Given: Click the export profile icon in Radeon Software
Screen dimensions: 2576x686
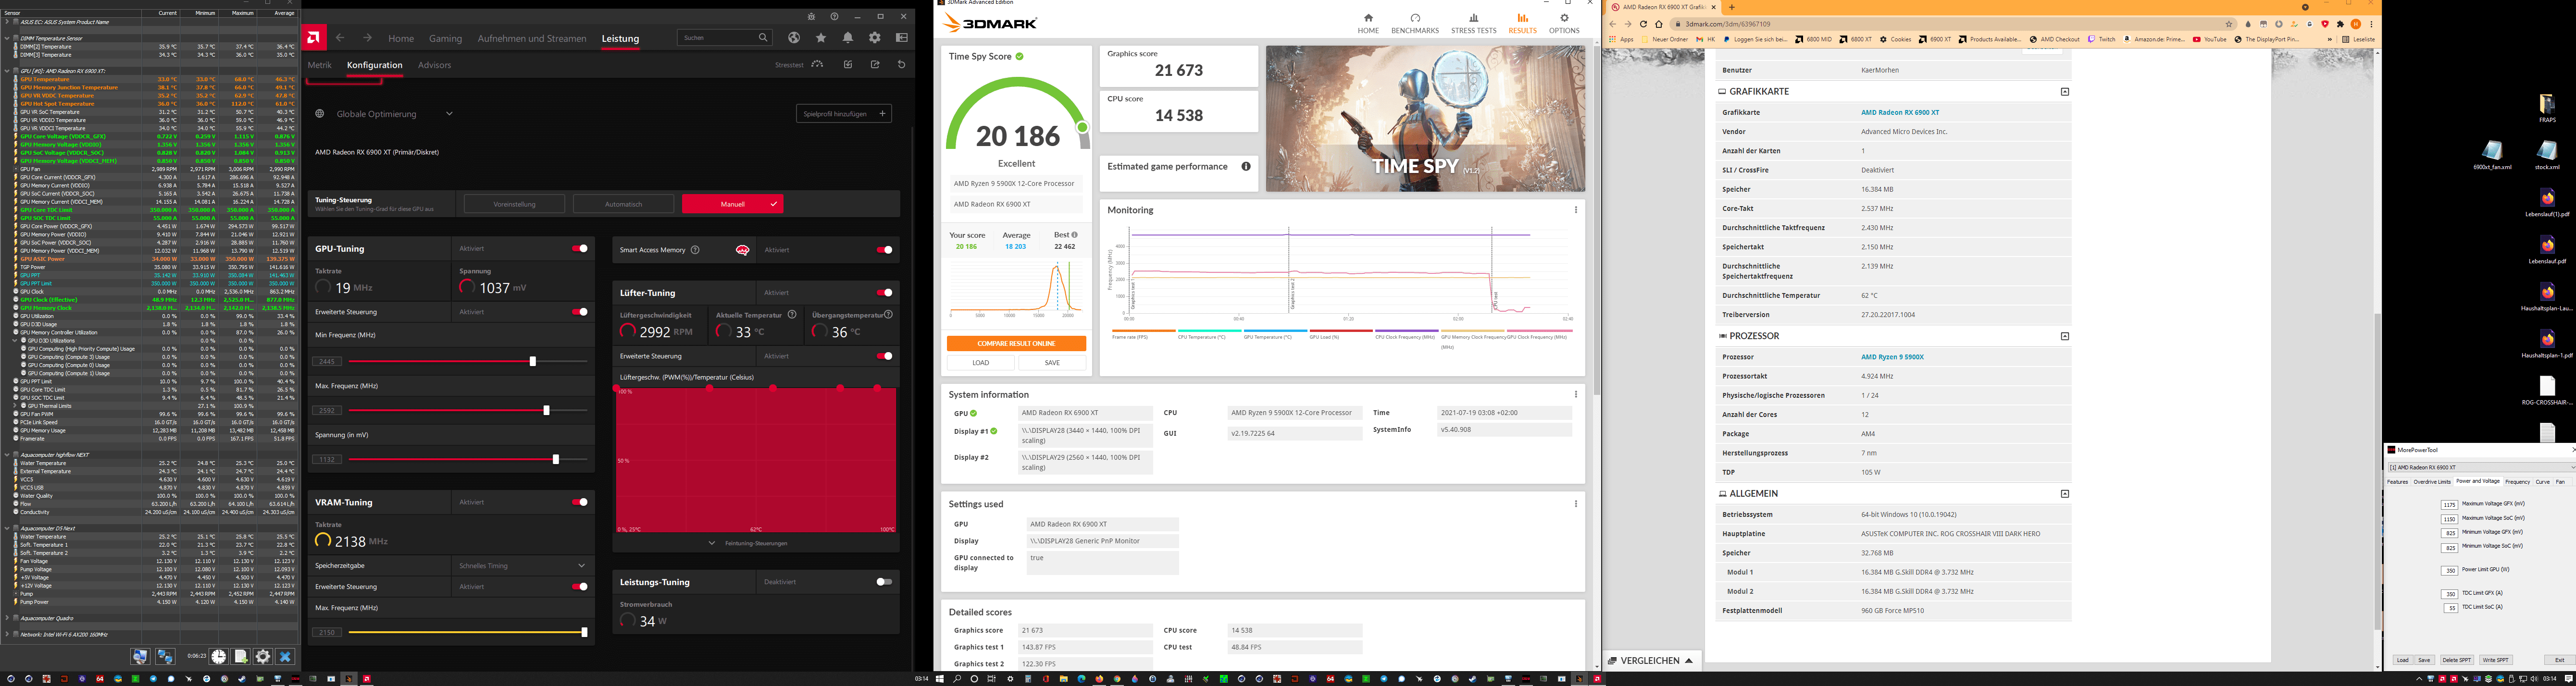Looking at the screenshot, I should pyautogui.click(x=875, y=65).
